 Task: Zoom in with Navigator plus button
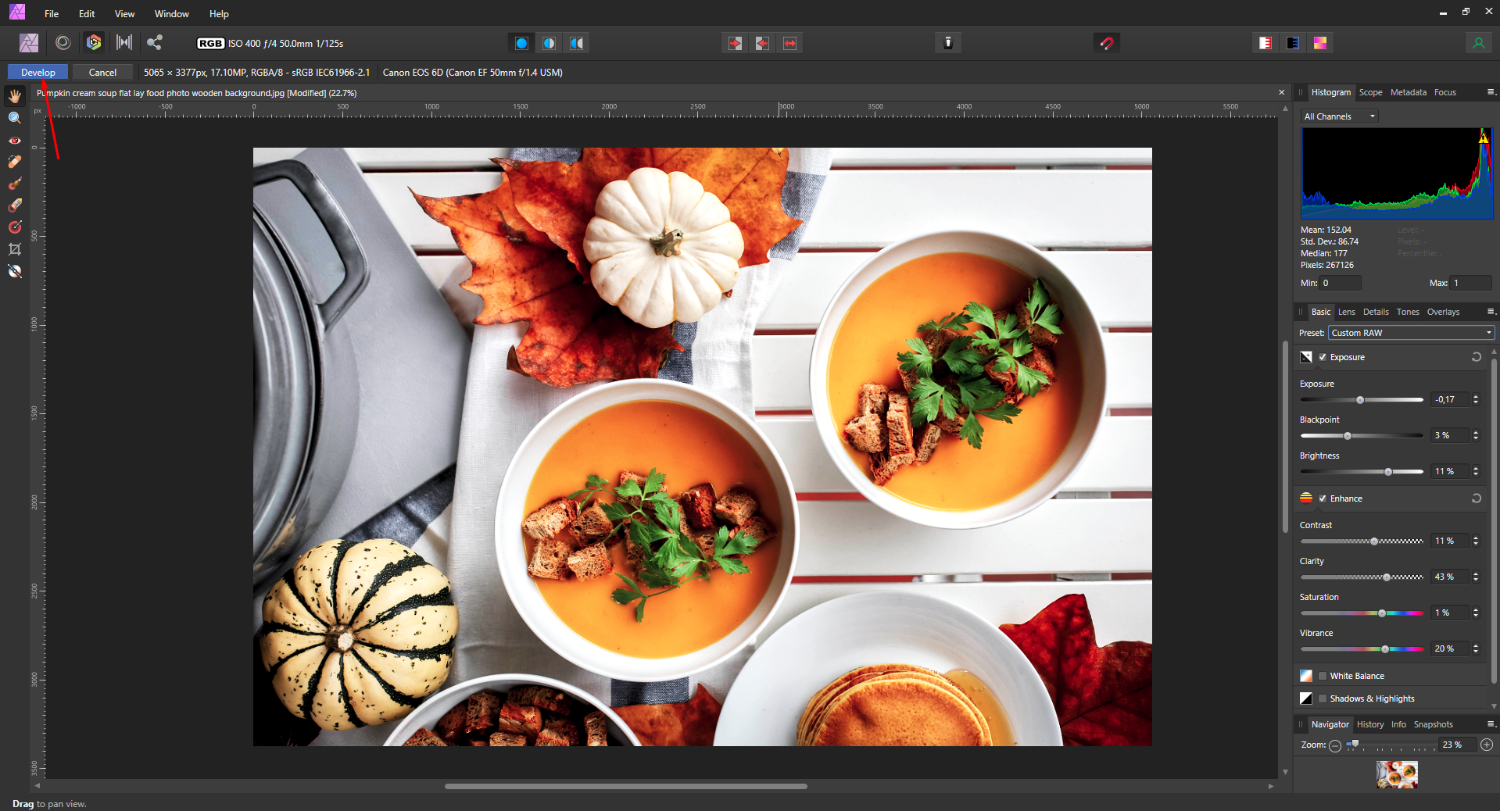[1486, 745]
